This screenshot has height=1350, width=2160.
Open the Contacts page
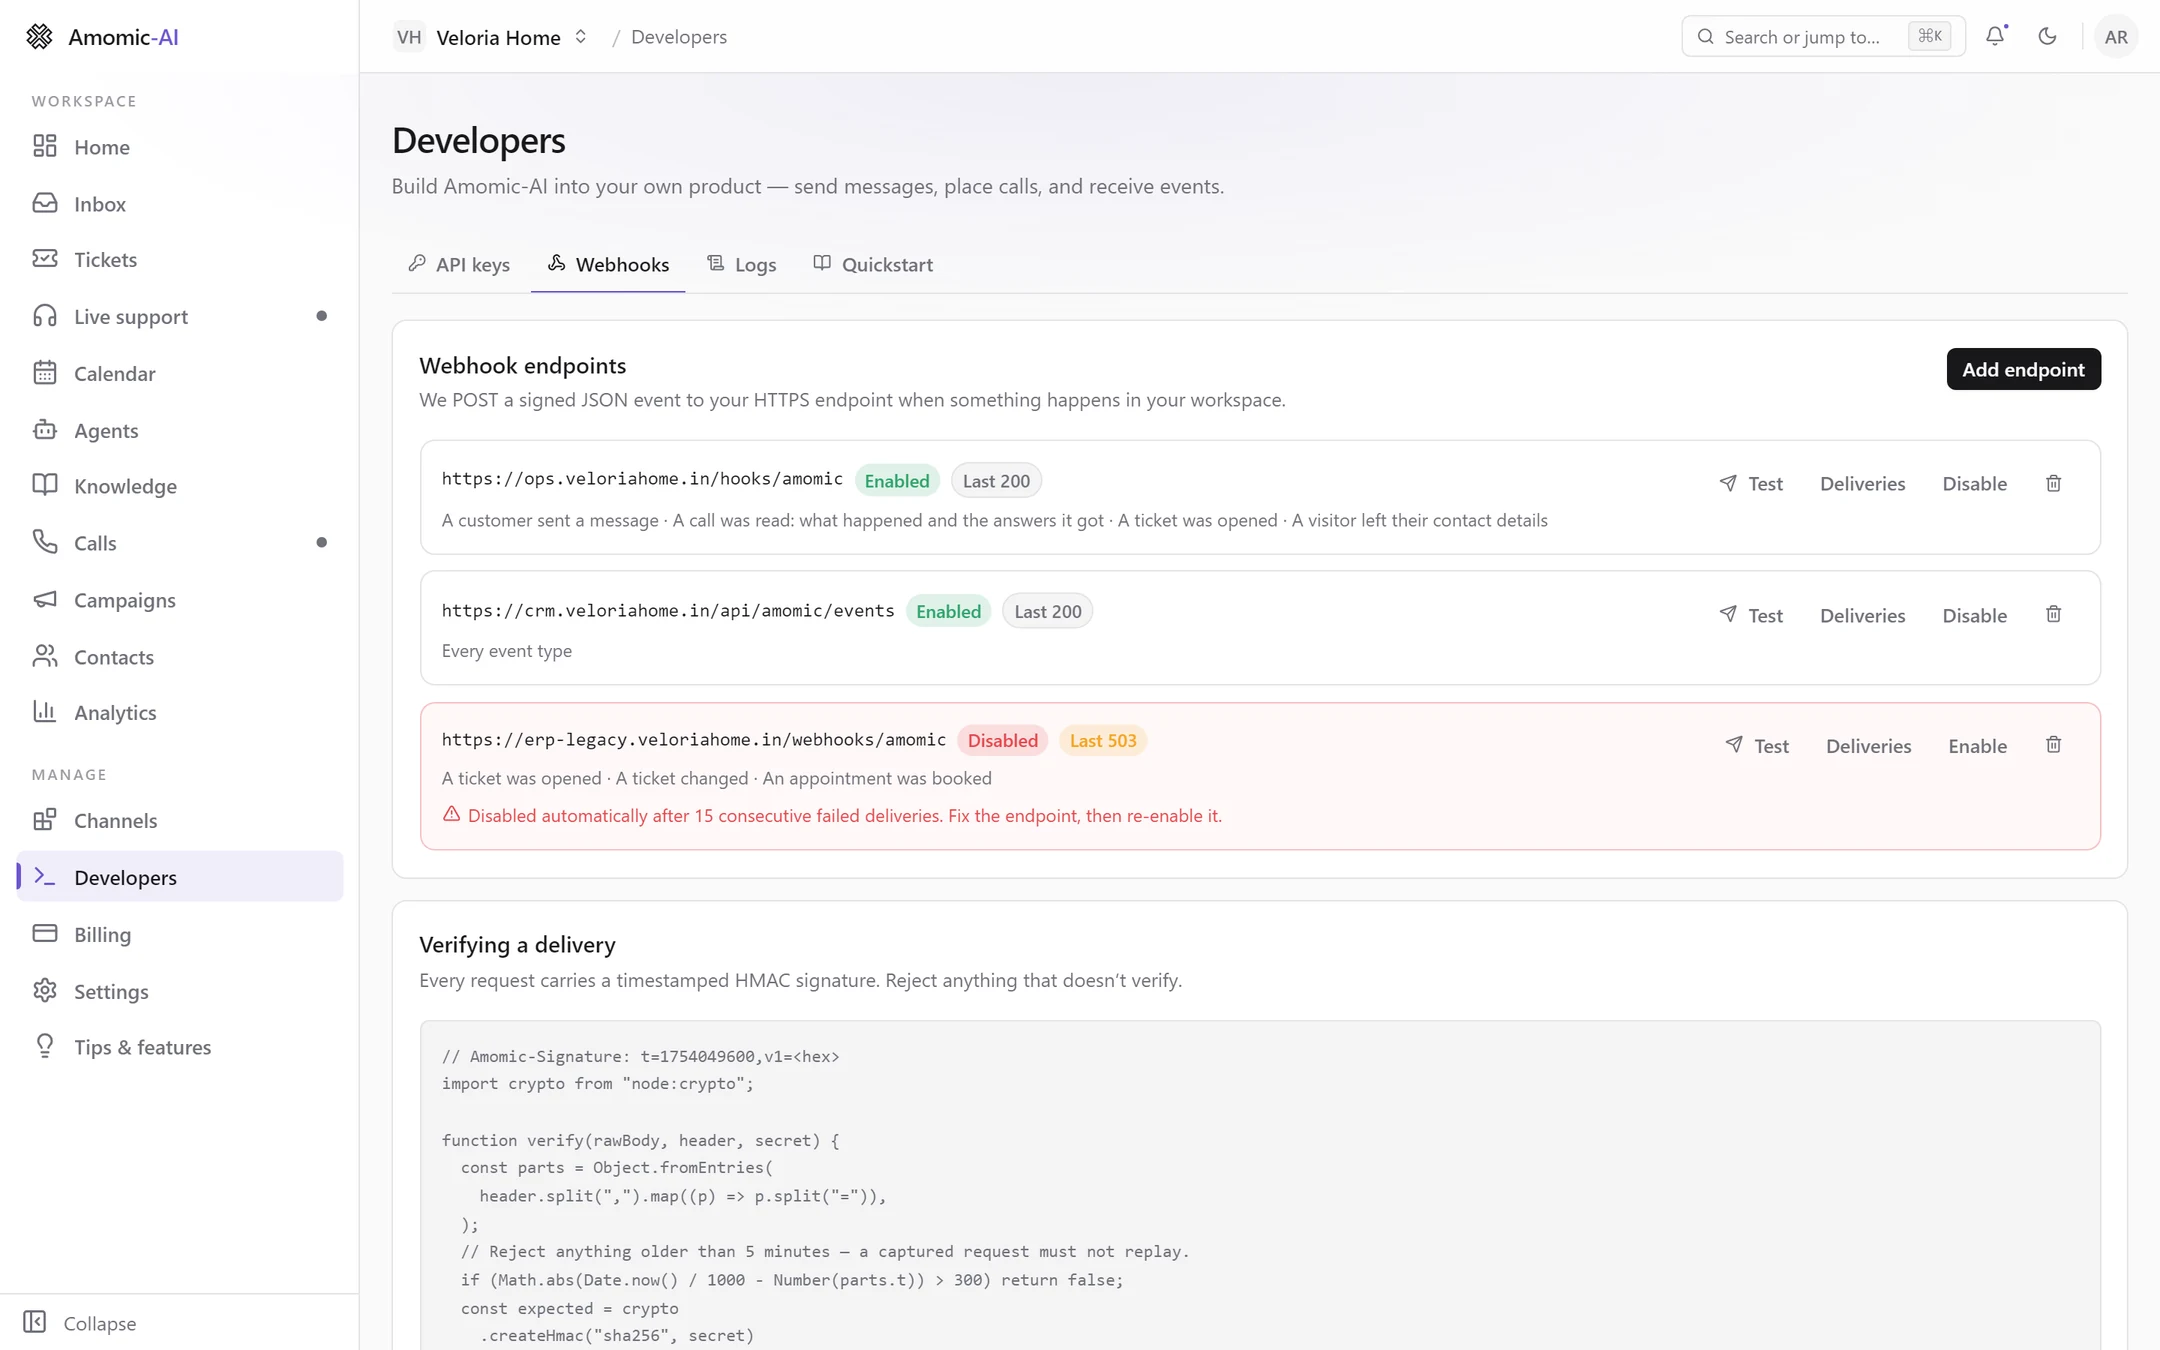pyautogui.click(x=180, y=657)
